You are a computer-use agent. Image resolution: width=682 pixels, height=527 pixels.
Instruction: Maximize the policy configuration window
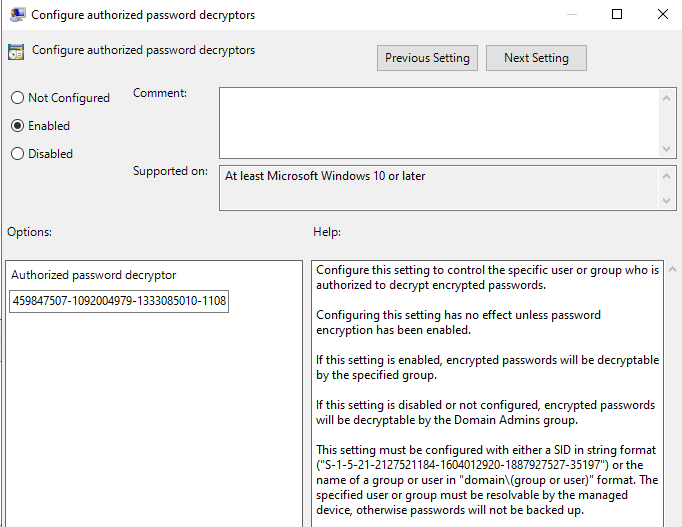[x=617, y=15]
